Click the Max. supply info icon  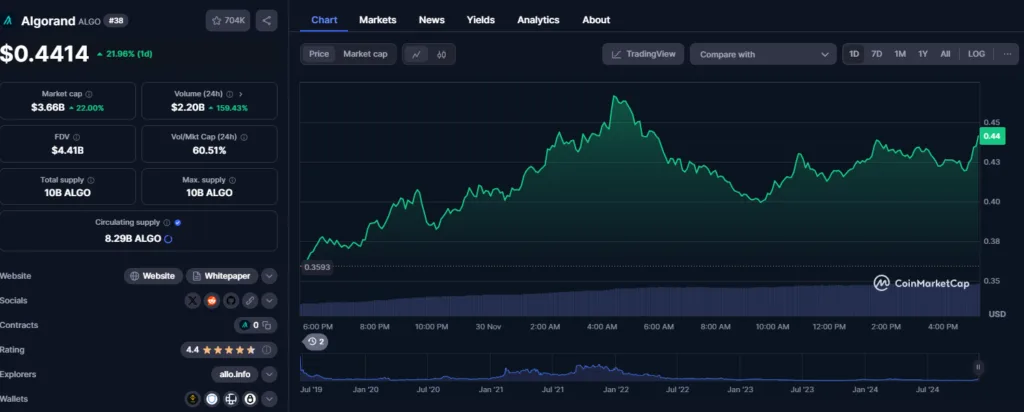pos(232,180)
